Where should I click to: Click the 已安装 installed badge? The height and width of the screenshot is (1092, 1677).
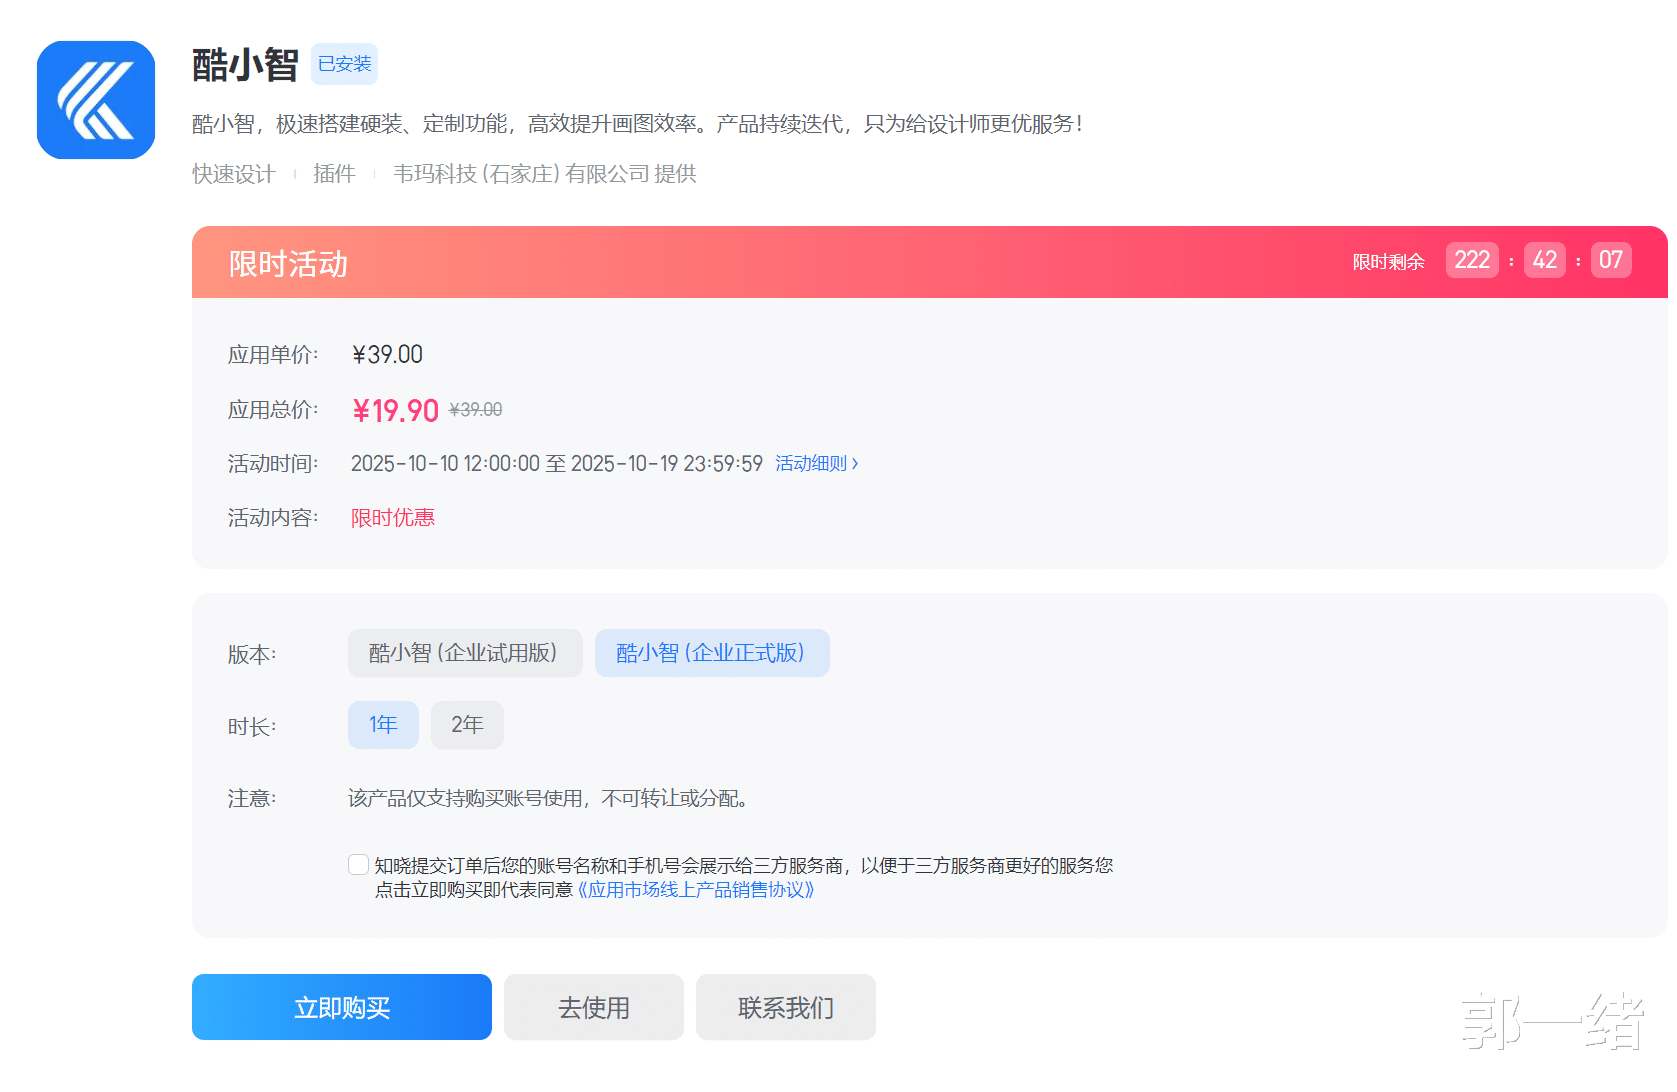coord(344,64)
